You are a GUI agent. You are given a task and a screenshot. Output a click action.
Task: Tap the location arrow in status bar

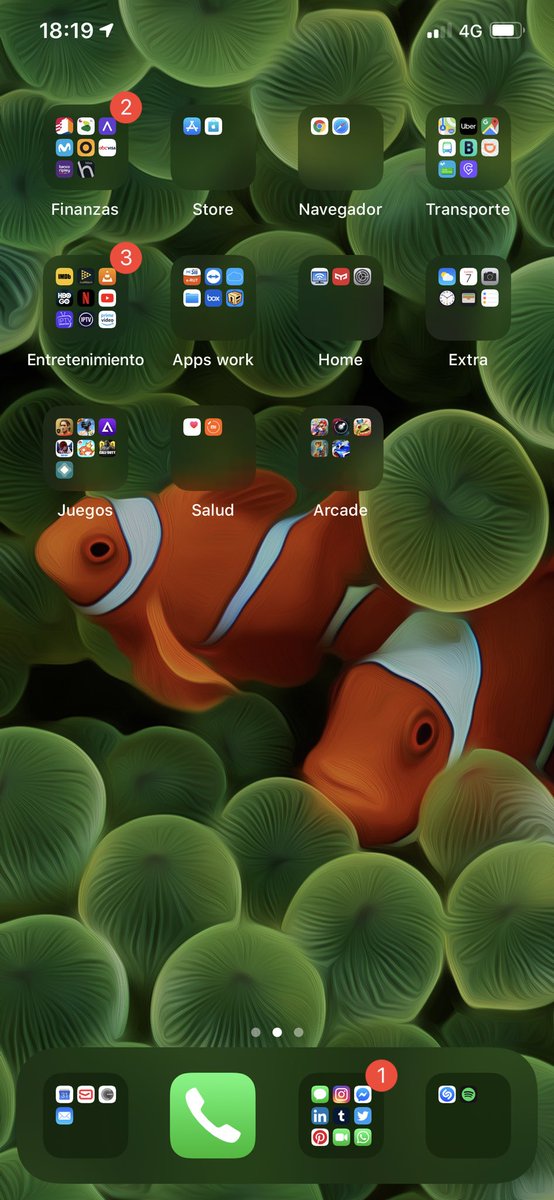coord(107,30)
